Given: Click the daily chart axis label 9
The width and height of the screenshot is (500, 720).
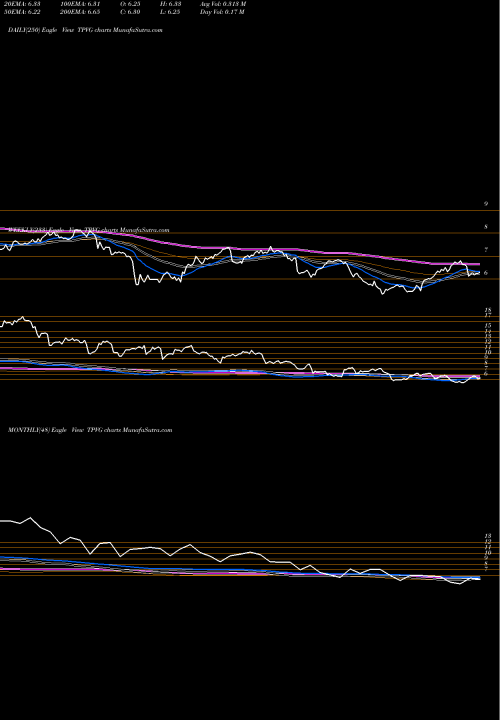Looking at the screenshot, I should (486, 203).
